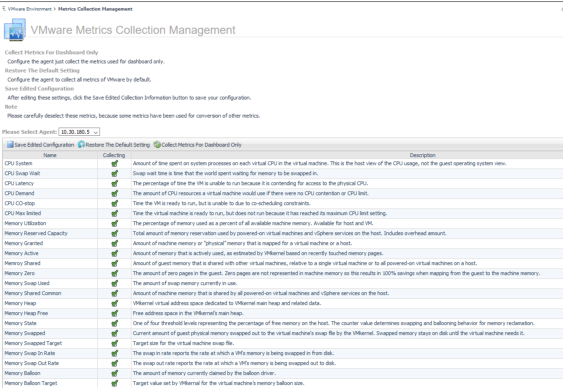Open the Please Select Agent dropdown
The height and width of the screenshot is (388, 563).
click(x=79, y=132)
